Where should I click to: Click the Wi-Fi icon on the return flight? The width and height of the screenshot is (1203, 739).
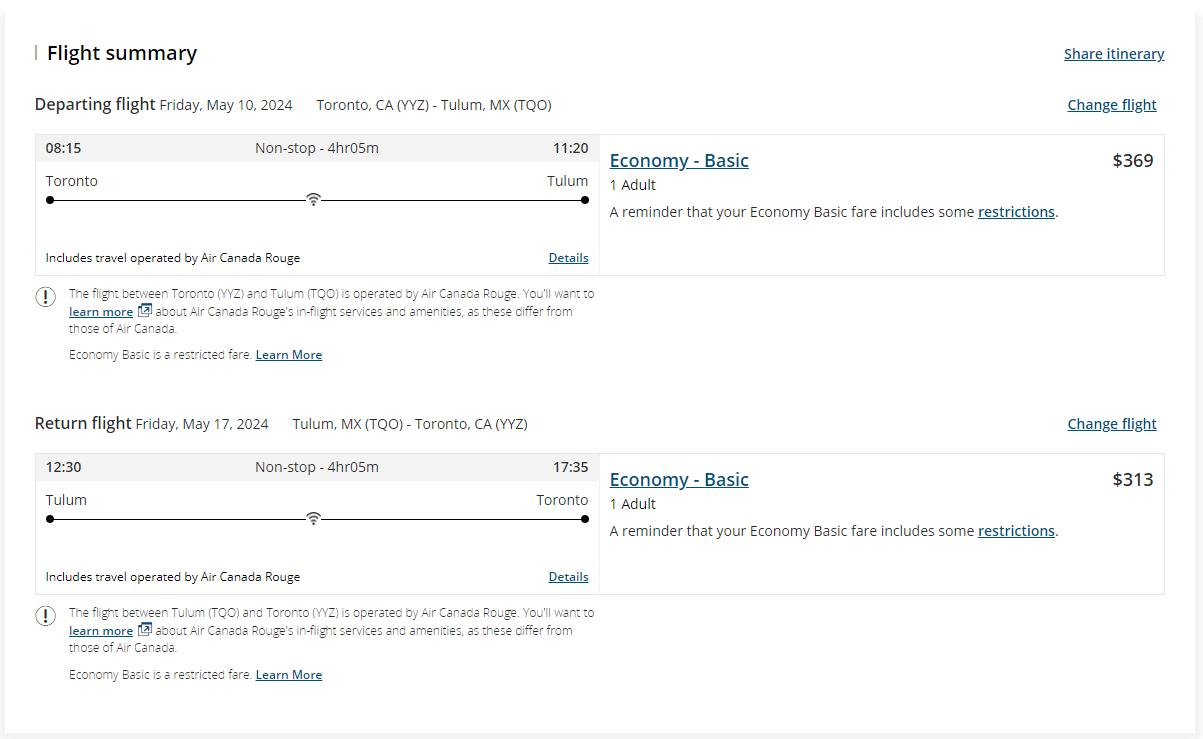coord(313,519)
